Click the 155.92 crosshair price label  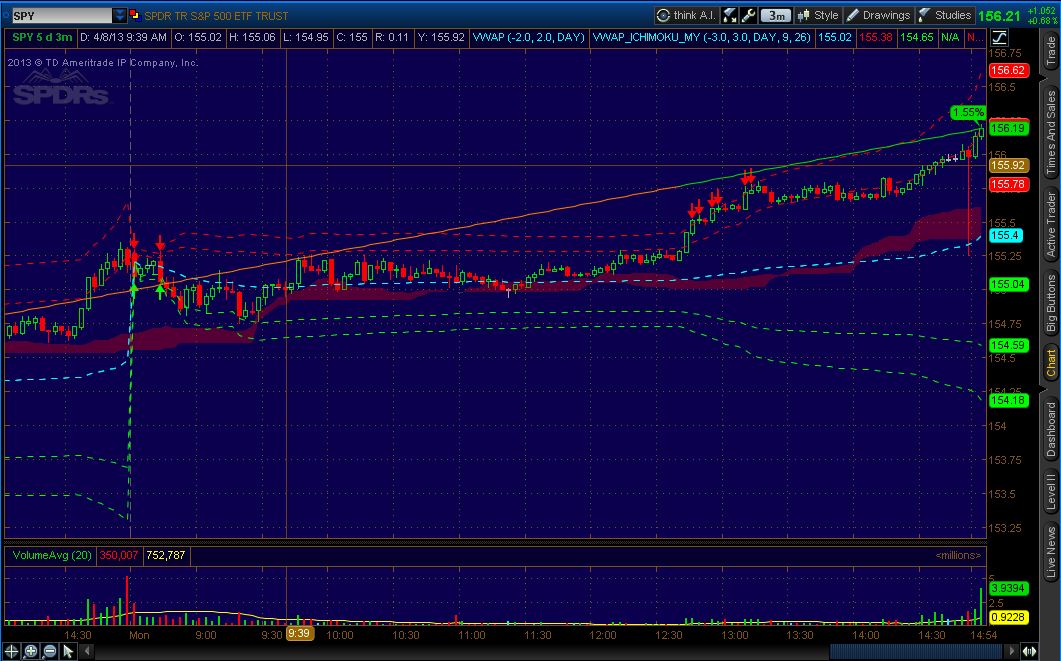pyautogui.click(x=1008, y=165)
